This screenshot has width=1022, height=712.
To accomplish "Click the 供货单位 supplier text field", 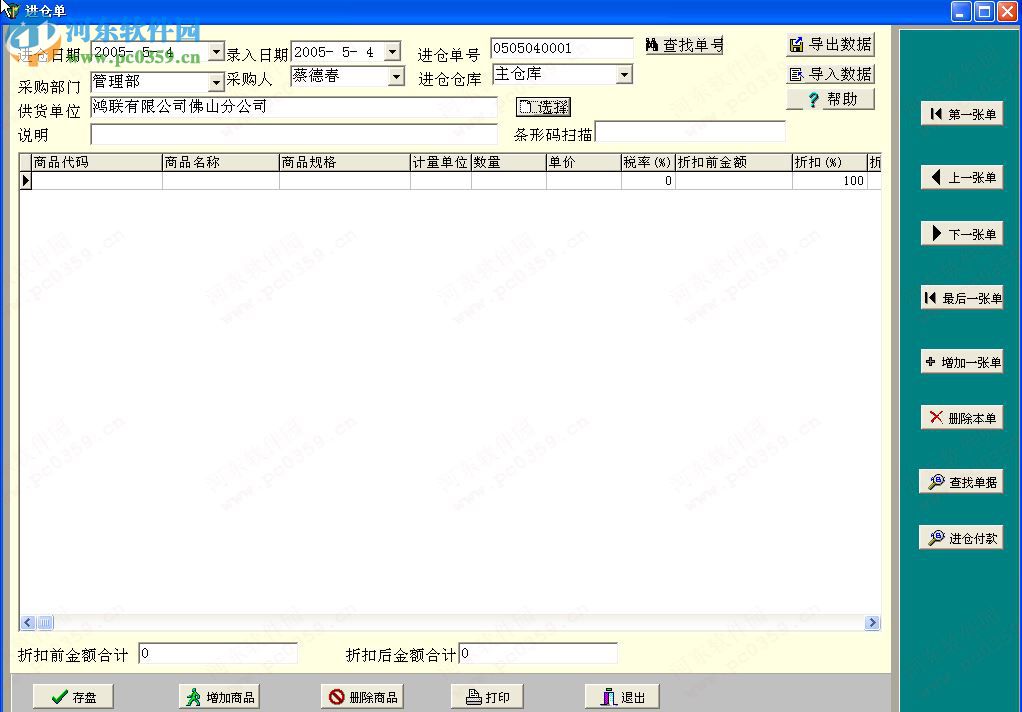I will [294, 107].
